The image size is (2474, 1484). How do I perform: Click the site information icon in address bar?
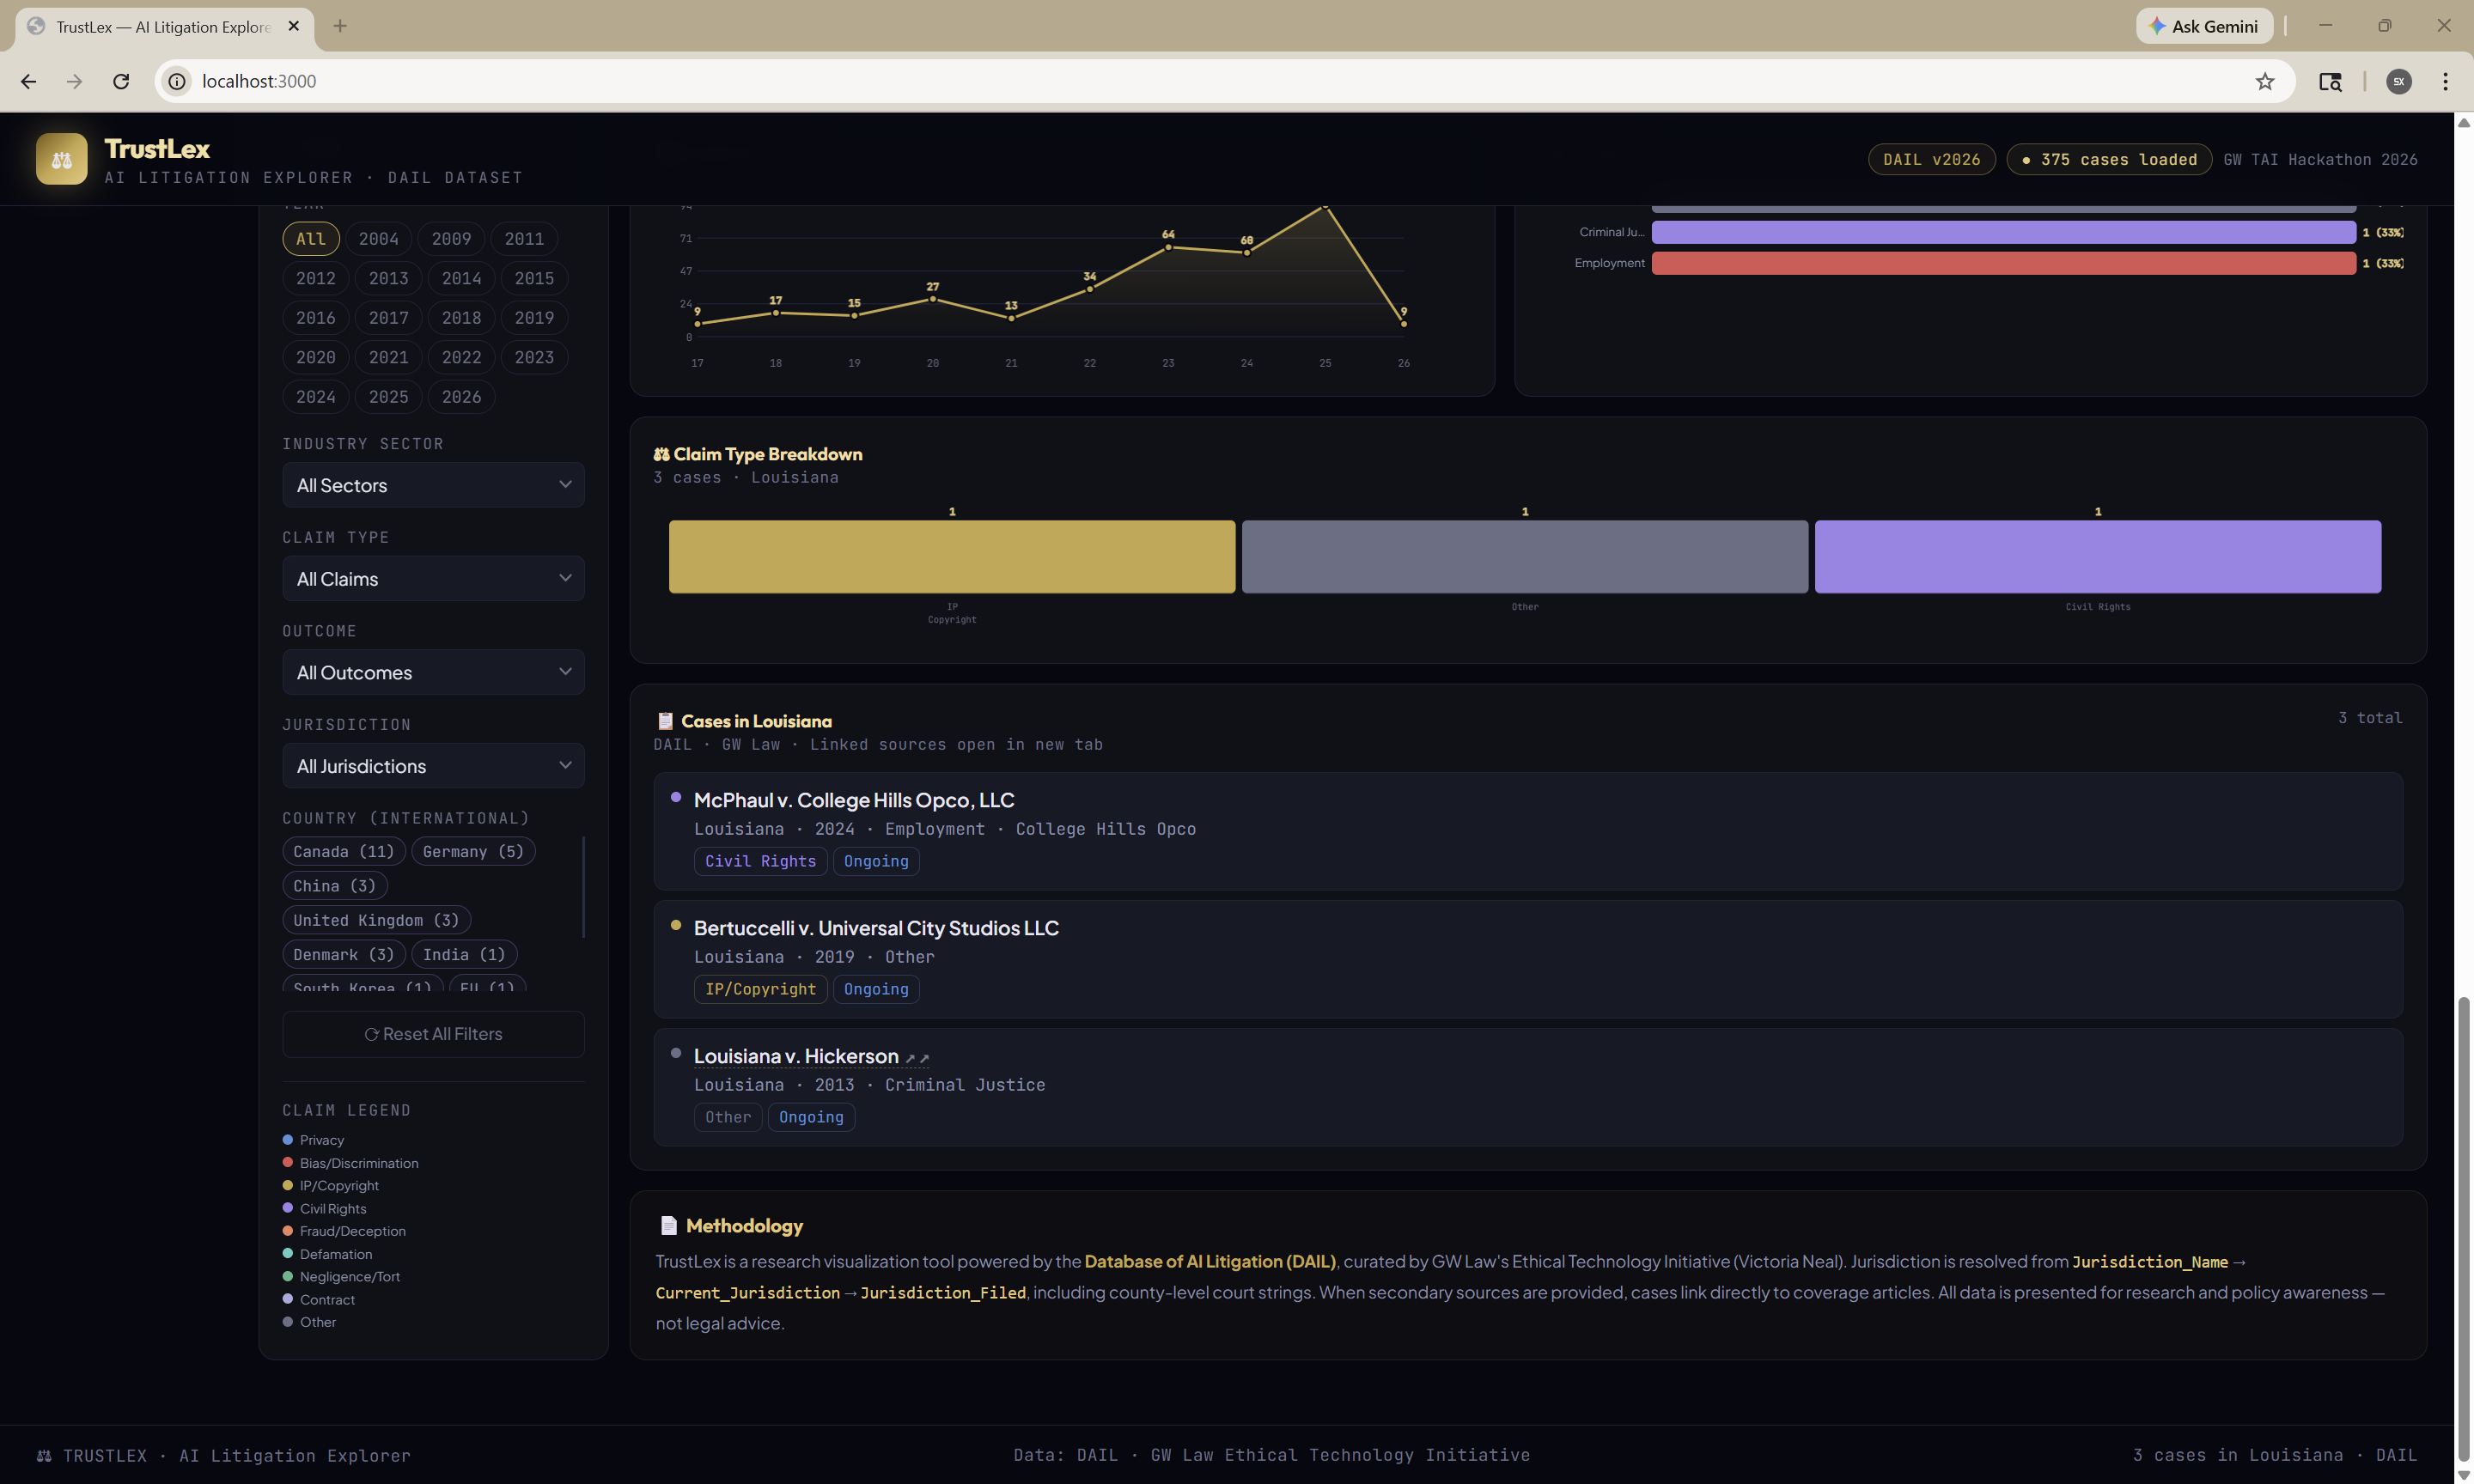coord(177,81)
